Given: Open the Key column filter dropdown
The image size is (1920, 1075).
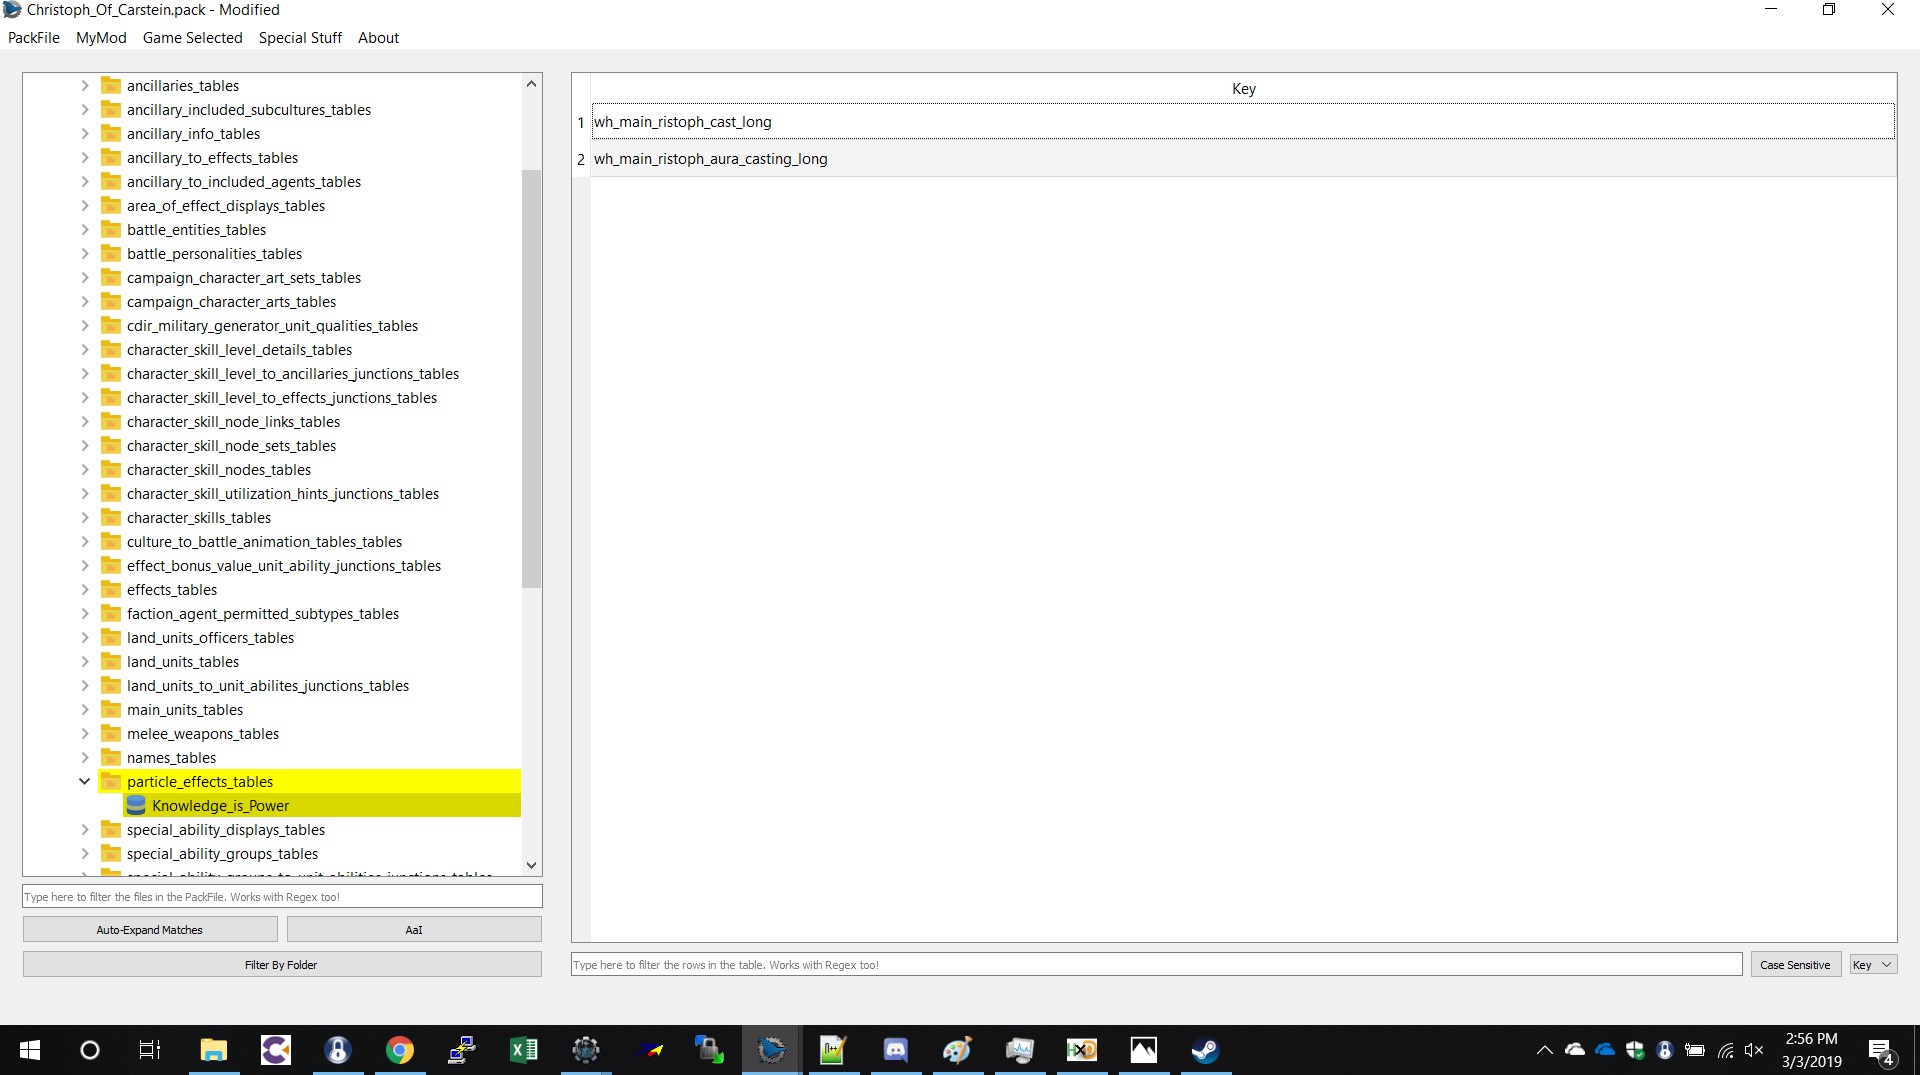Looking at the screenshot, I should click(1872, 965).
